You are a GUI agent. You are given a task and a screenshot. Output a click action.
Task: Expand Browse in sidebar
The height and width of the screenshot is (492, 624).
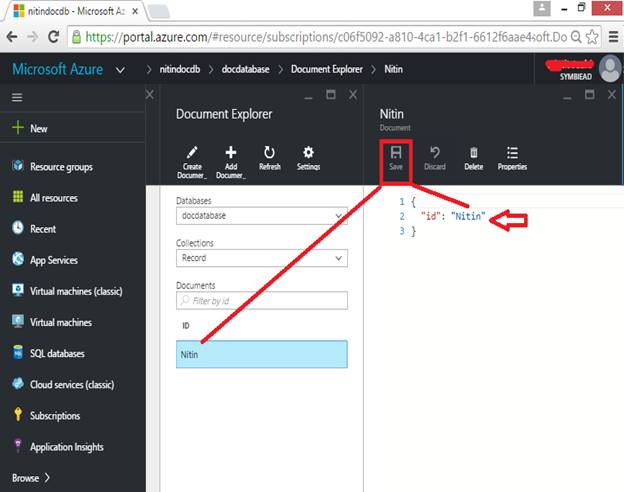(31, 478)
